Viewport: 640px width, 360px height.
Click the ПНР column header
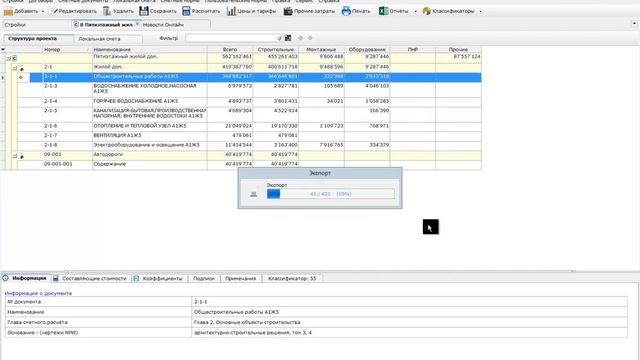[x=413, y=49]
